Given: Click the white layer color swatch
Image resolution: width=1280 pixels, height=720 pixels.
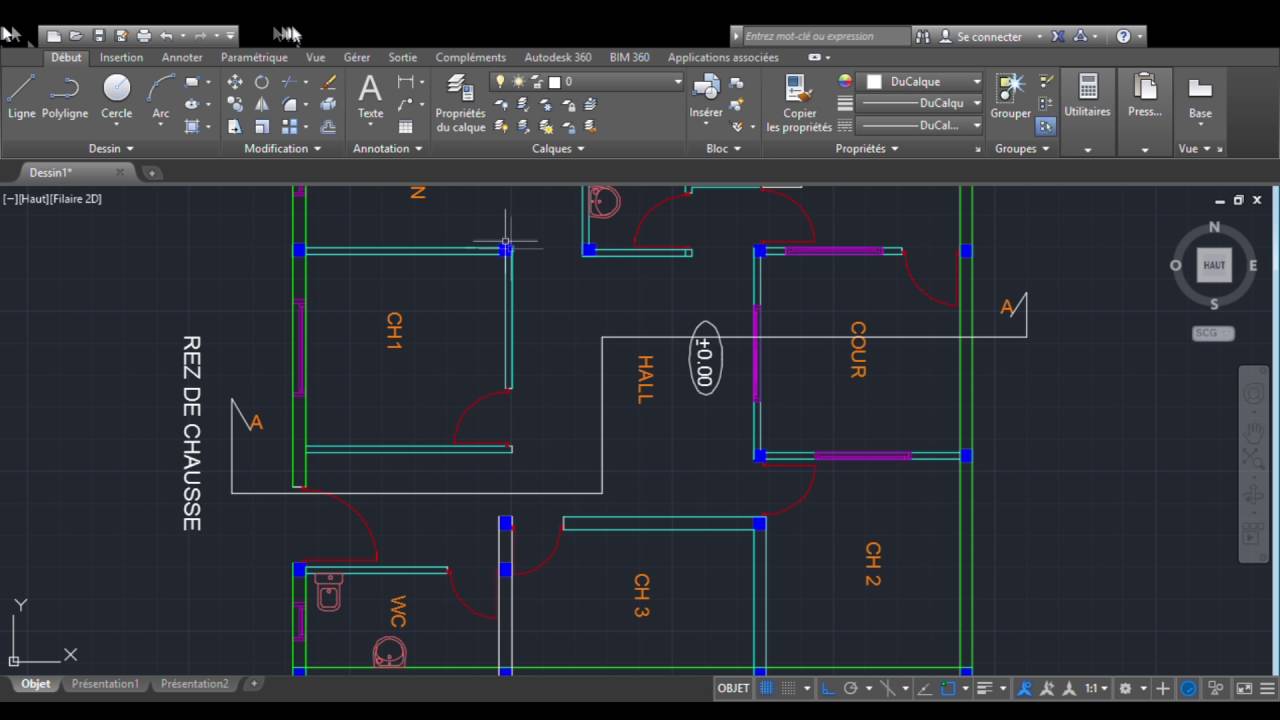Looking at the screenshot, I should (555, 82).
